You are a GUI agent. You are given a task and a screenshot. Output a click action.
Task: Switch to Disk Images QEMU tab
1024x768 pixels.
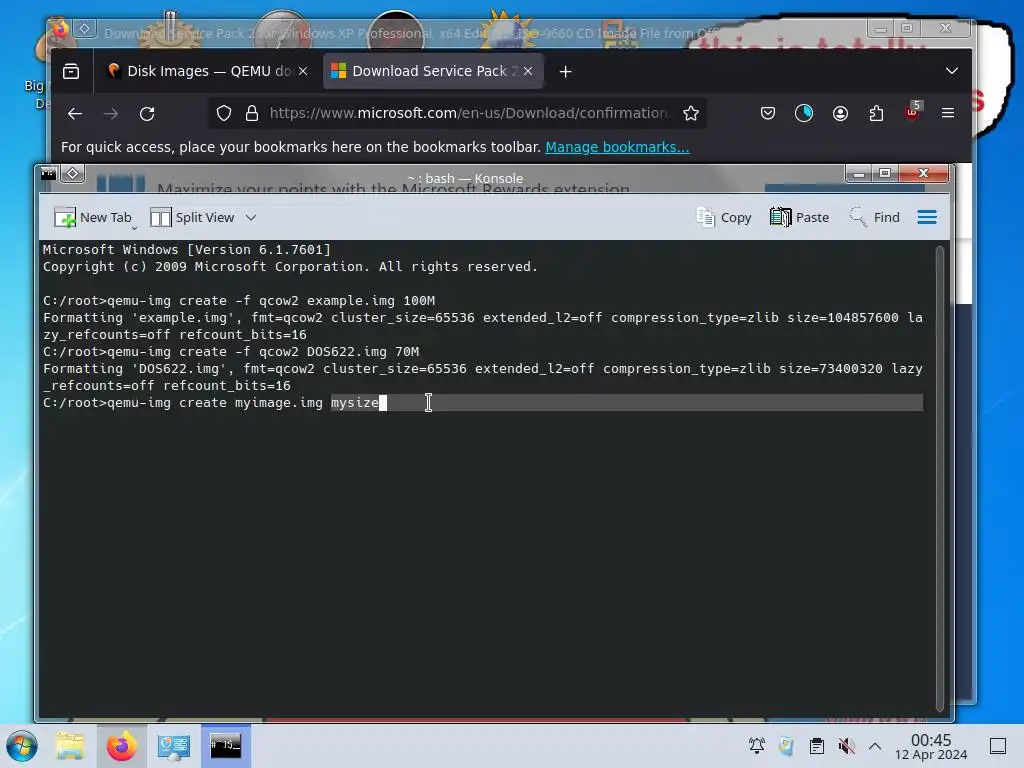click(x=206, y=71)
